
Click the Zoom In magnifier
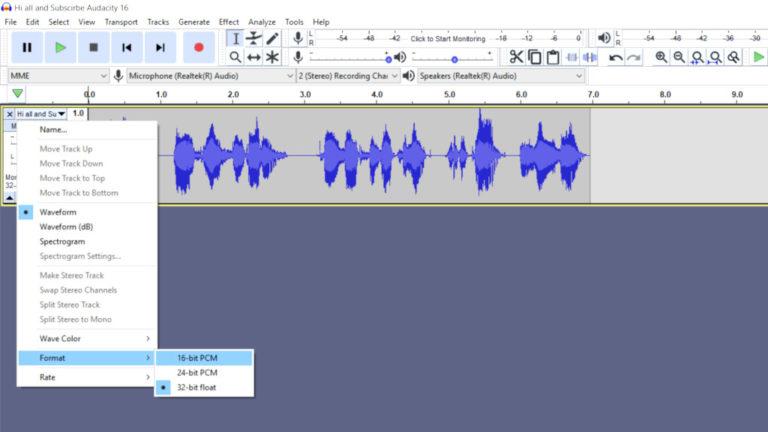click(661, 57)
